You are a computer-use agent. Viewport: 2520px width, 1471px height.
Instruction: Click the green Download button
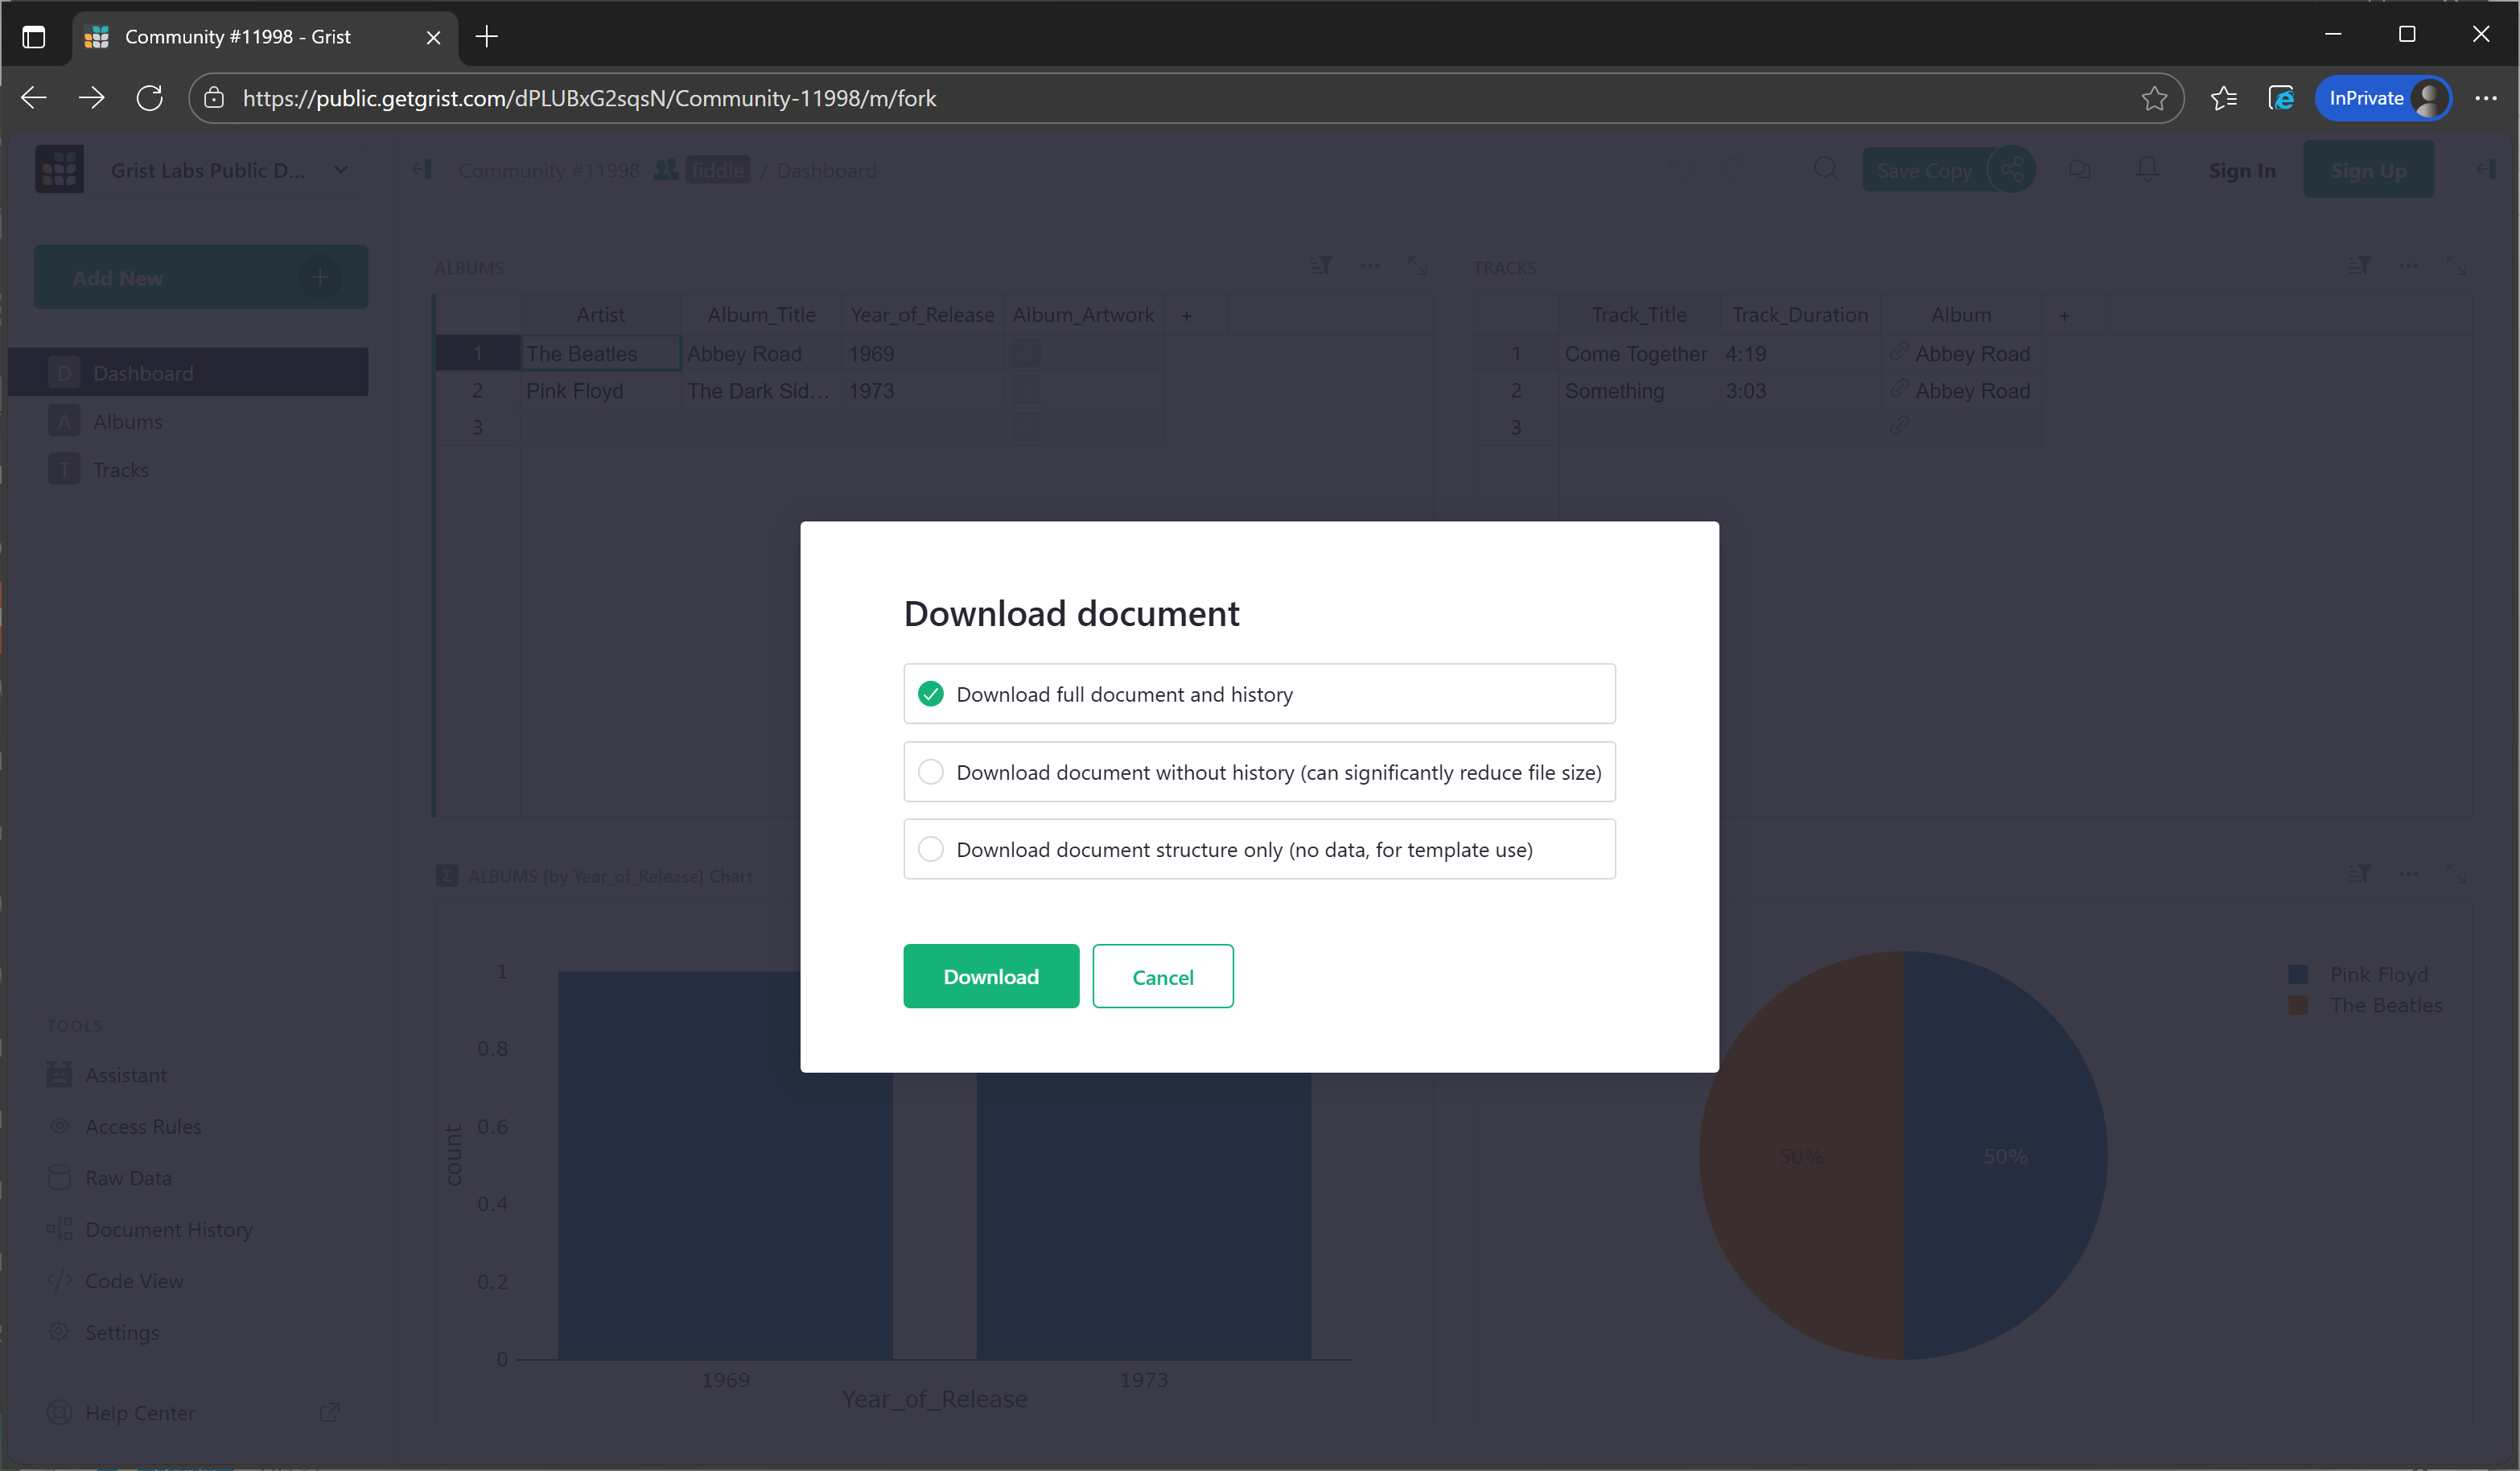990,977
